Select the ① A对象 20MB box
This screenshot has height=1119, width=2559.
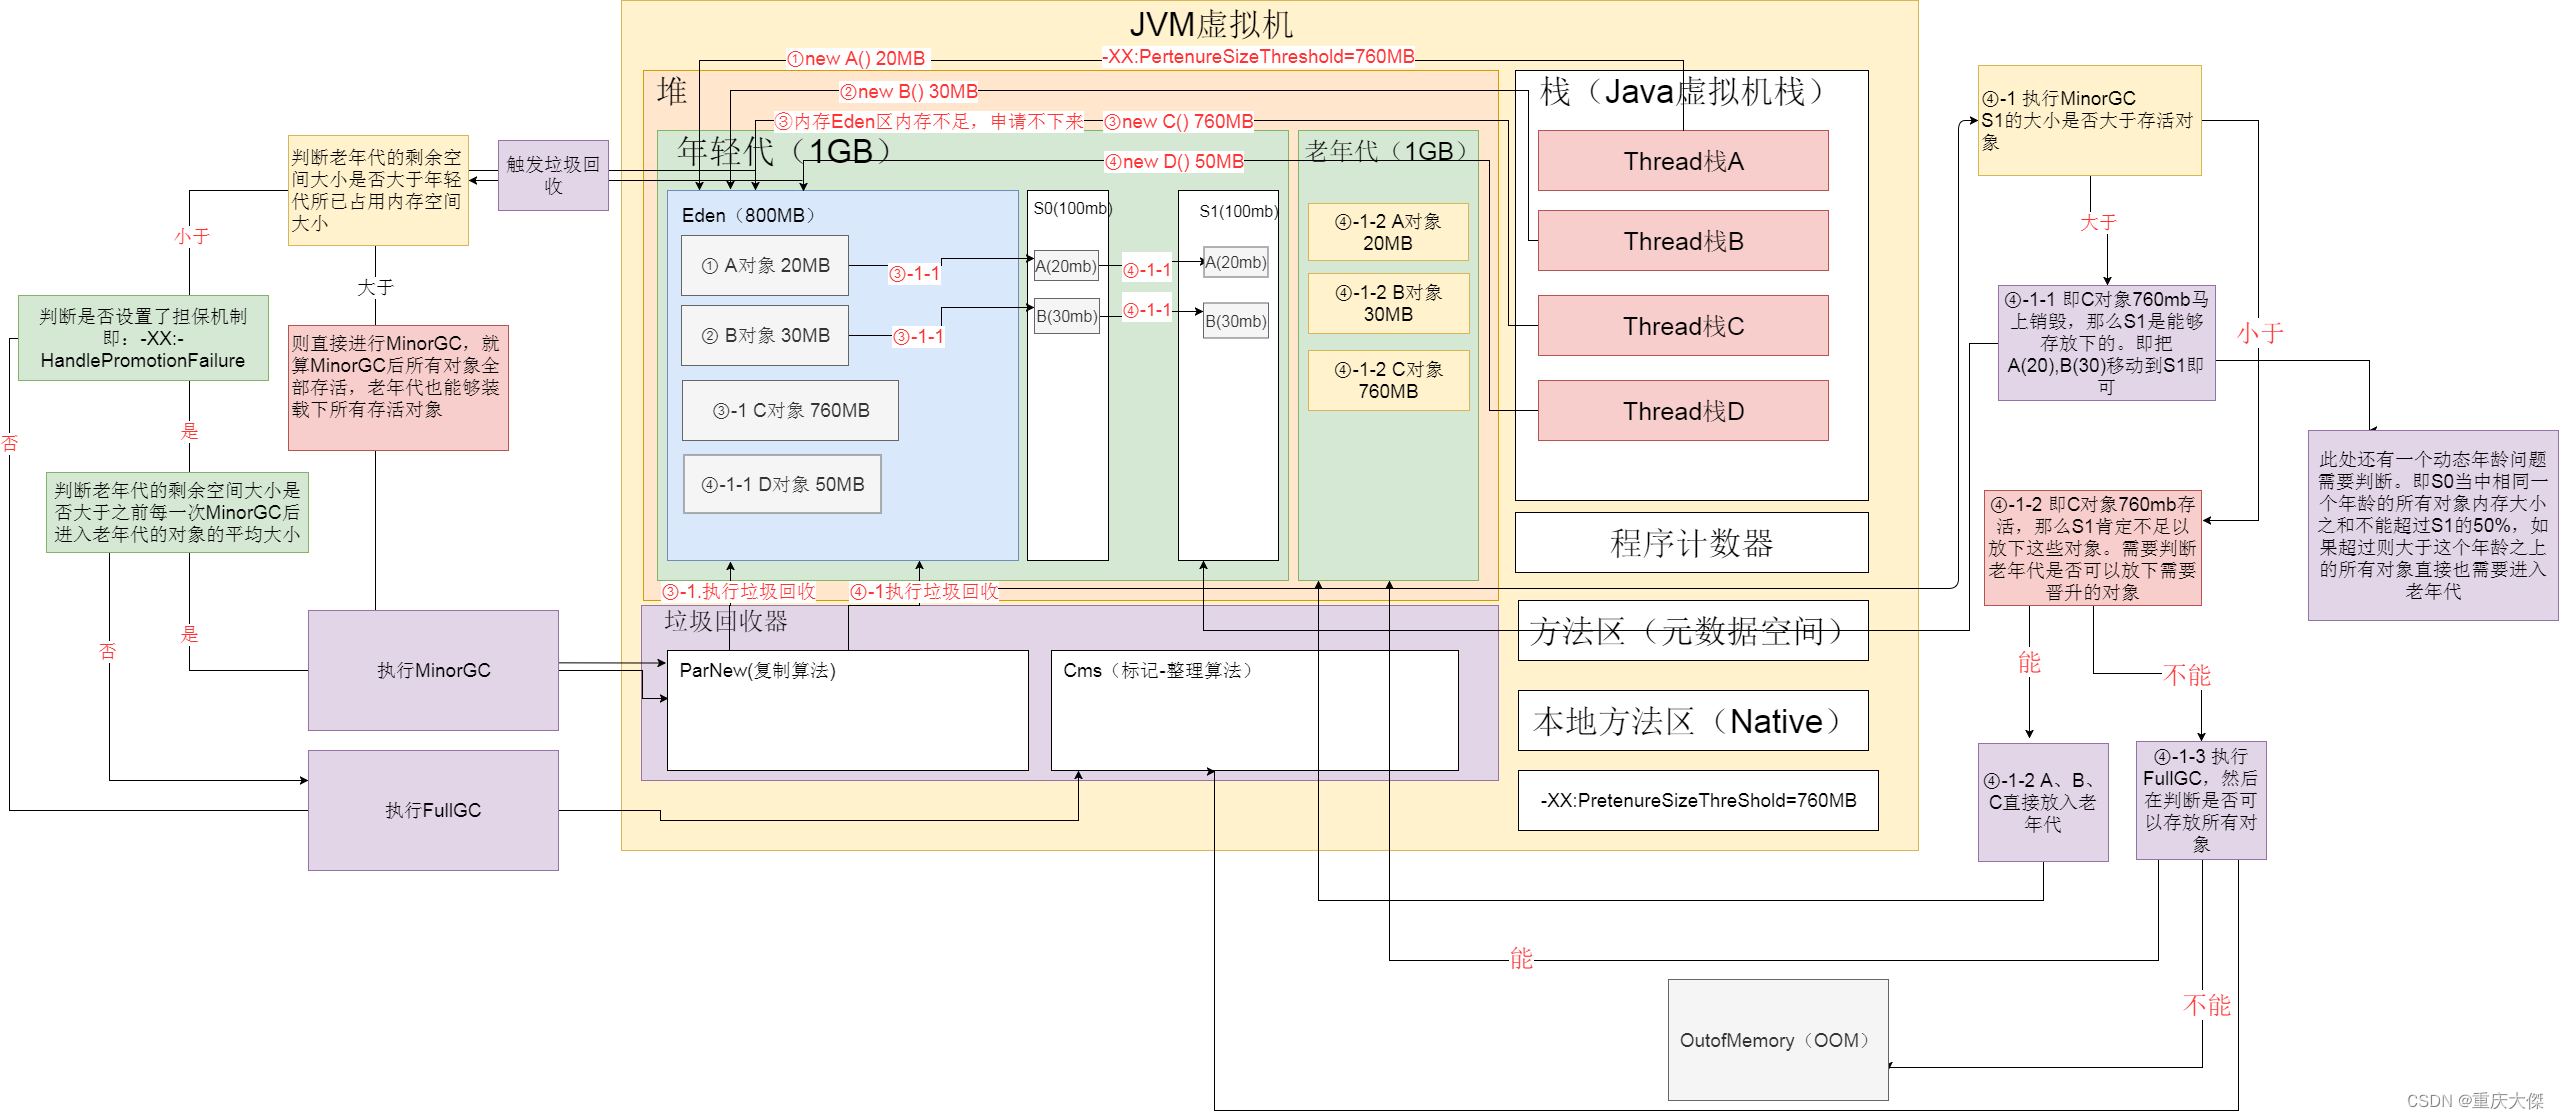point(763,264)
